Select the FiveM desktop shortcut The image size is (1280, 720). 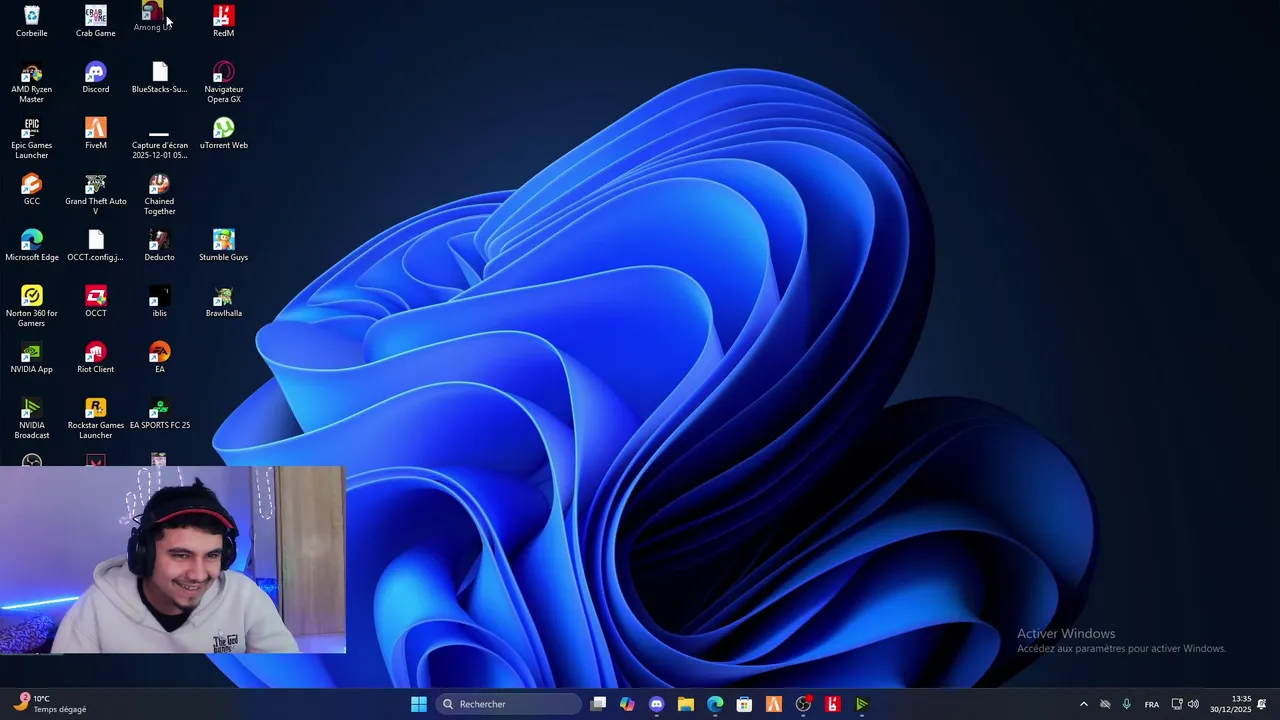(96, 134)
